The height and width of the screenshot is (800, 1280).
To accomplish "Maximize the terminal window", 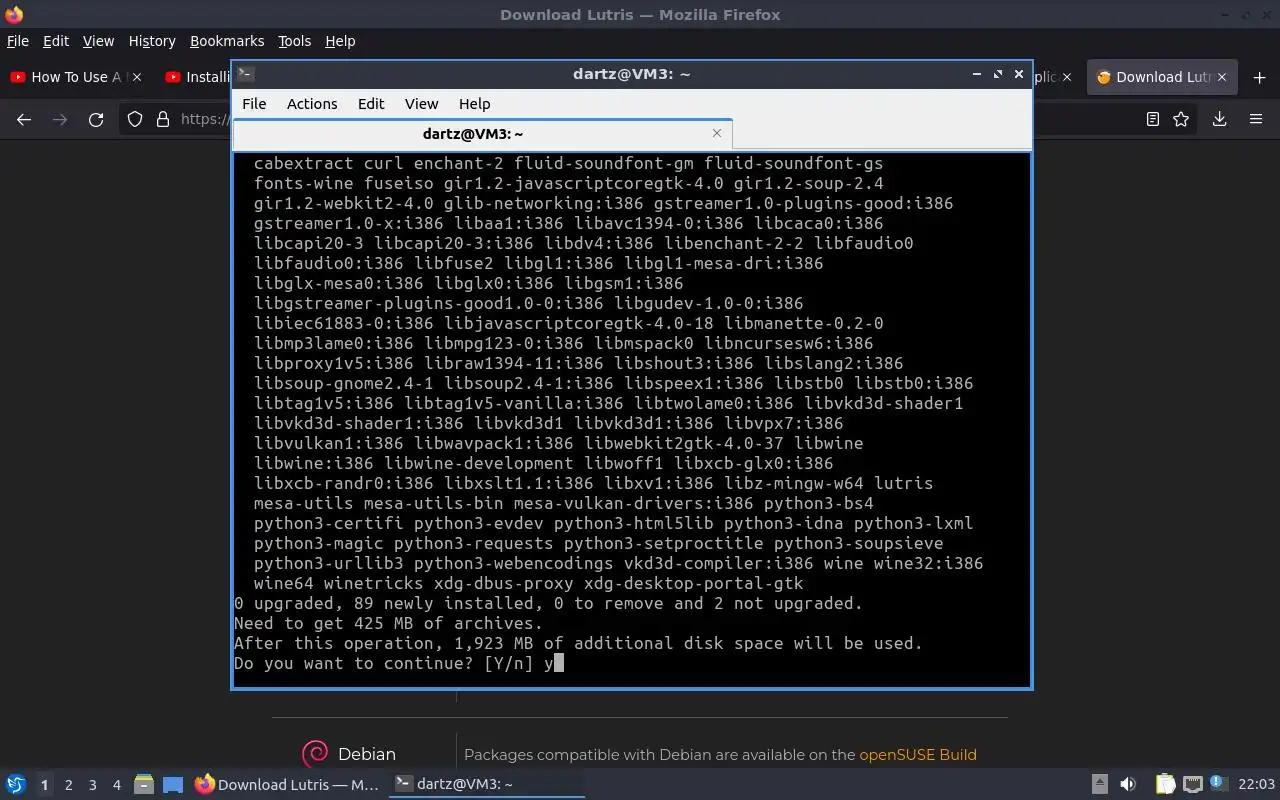I will (x=998, y=74).
